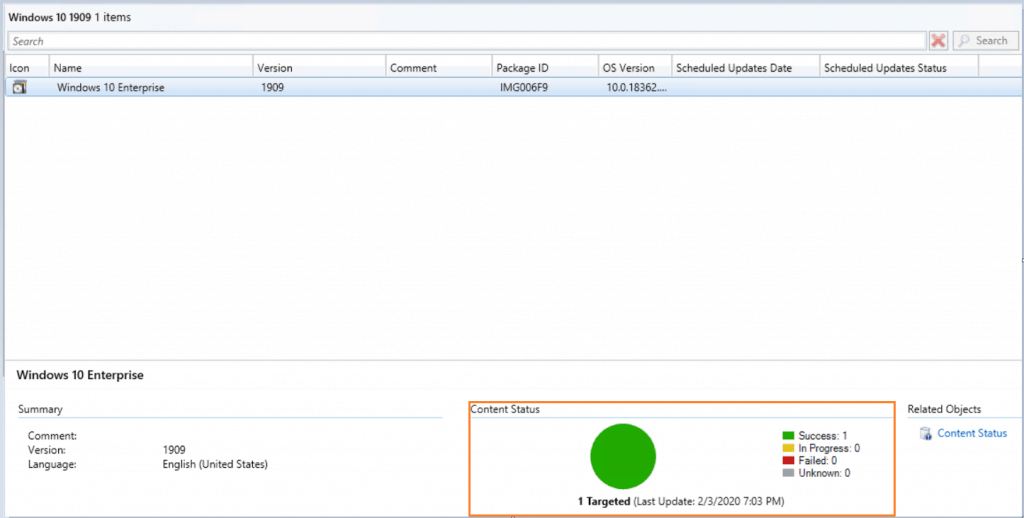Click the 1909 version value in Summary
The image size is (1024, 518).
(x=174, y=450)
